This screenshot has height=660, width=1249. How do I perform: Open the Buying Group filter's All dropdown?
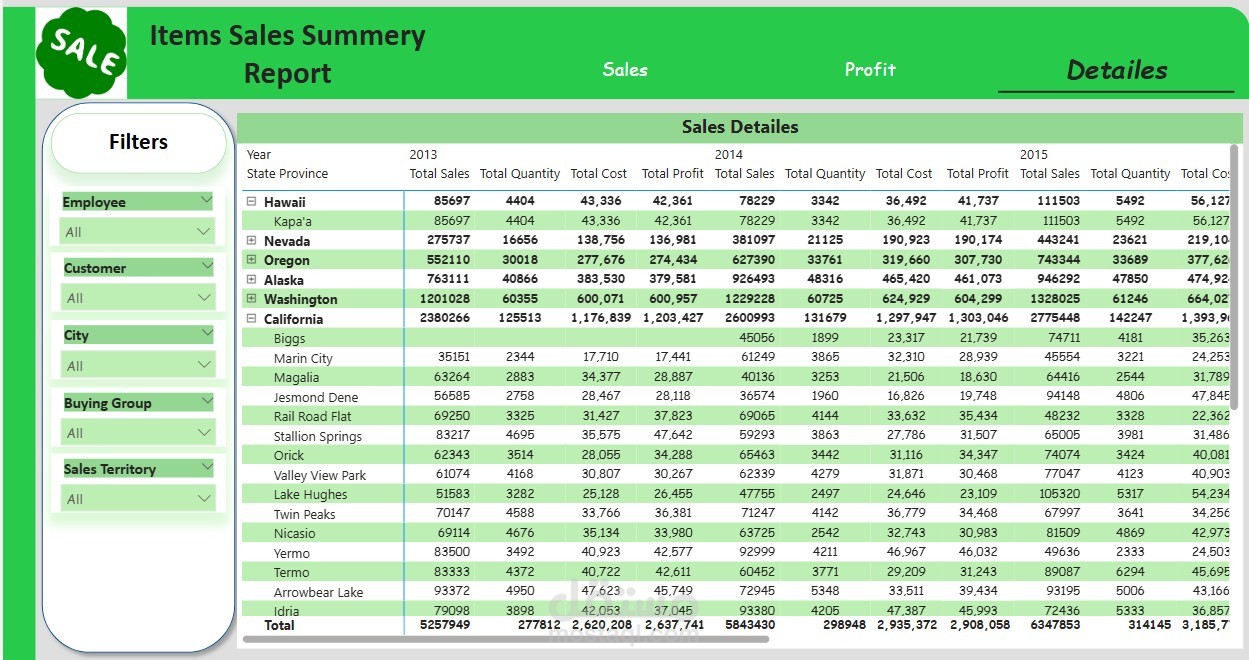(x=138, y=433)
